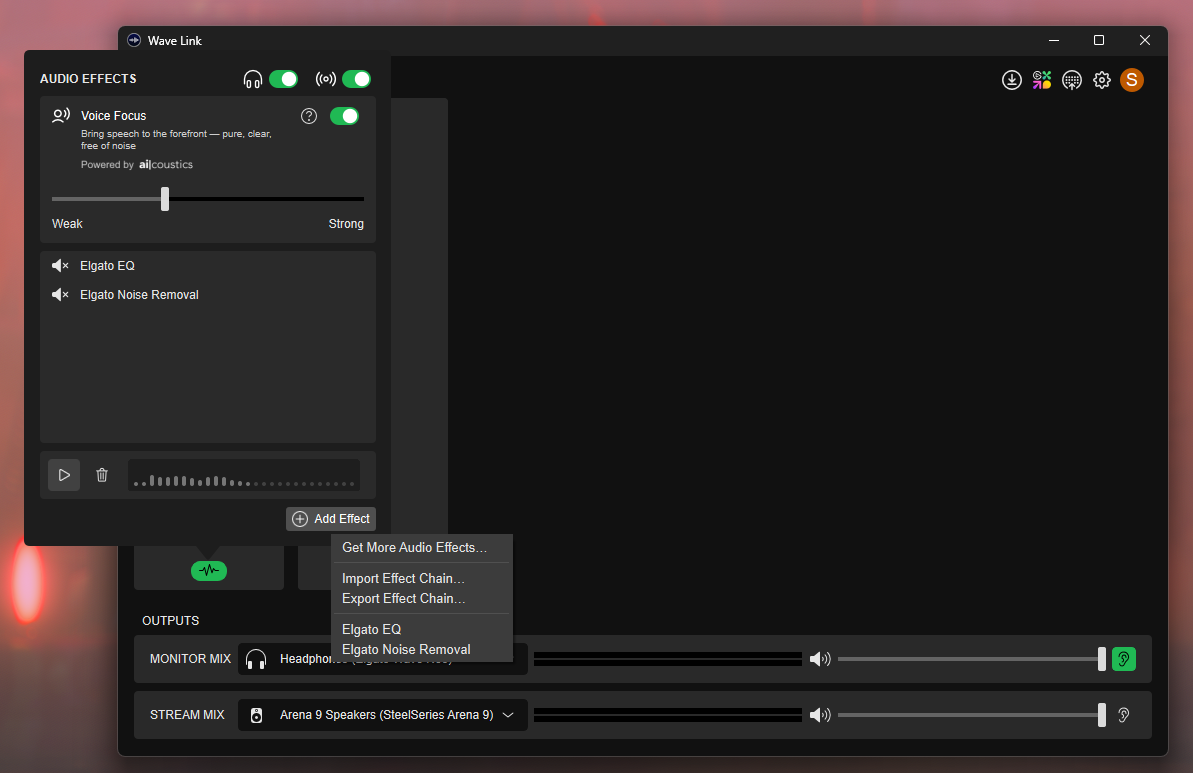The height and width of the screenshot is (773, 1193).
Task: Open the Stream Deck grid icon
Action: [x=1071, y=80]
